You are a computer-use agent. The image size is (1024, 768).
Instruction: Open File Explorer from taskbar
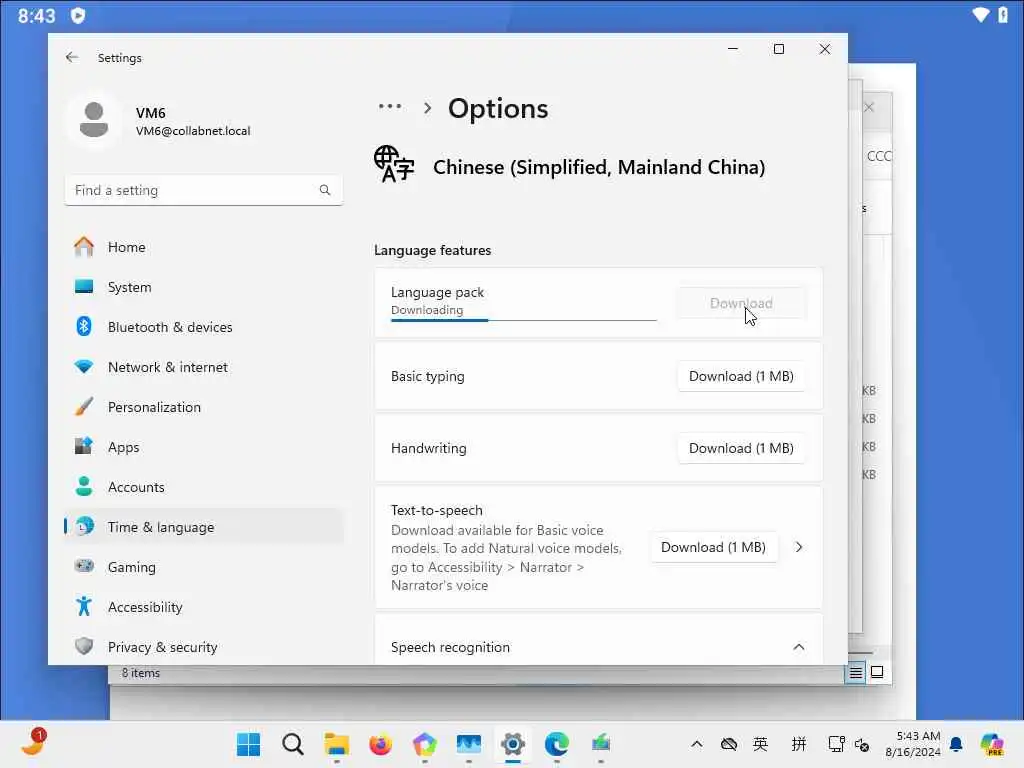coord(337,744)
